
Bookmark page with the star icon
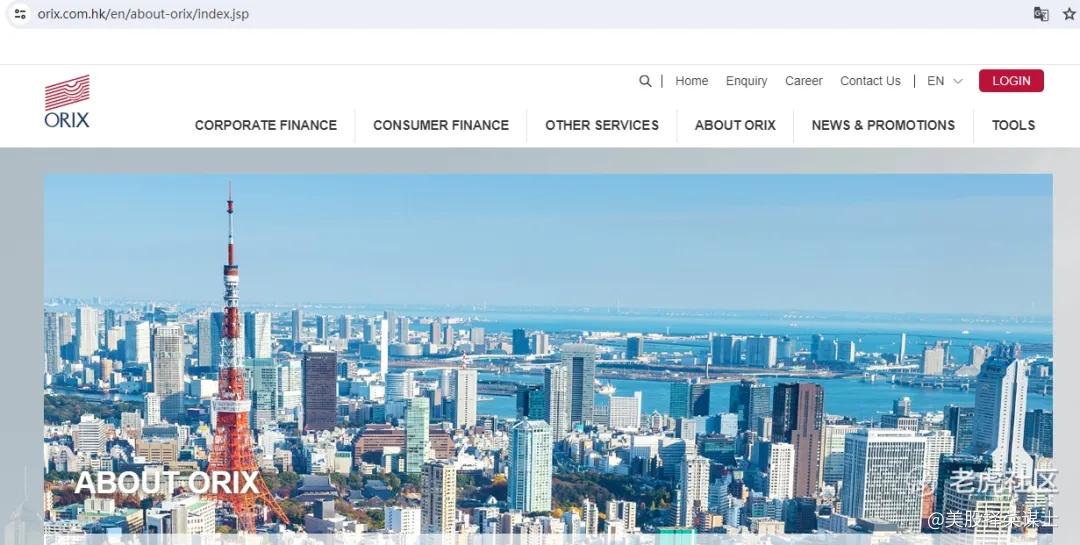1069,14
